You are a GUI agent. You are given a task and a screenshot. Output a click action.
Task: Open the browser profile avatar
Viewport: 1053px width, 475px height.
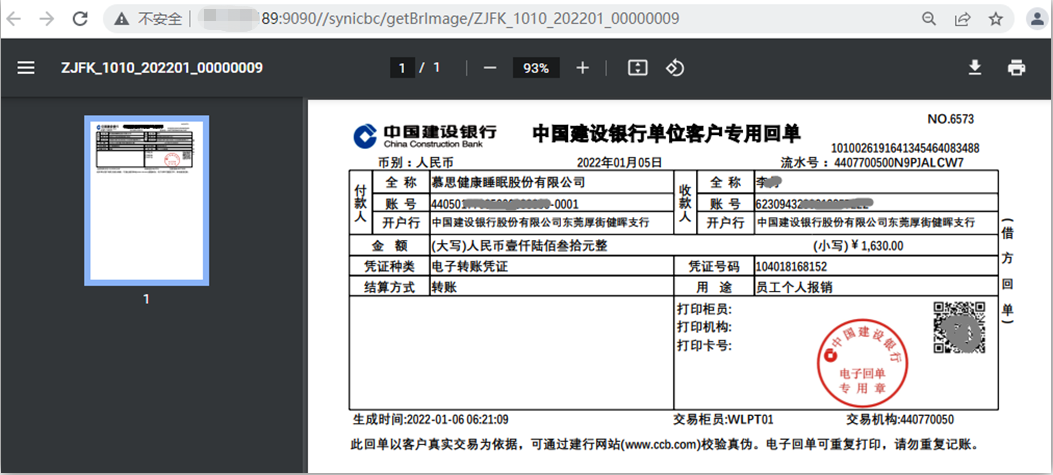(x=1038, y=19)
